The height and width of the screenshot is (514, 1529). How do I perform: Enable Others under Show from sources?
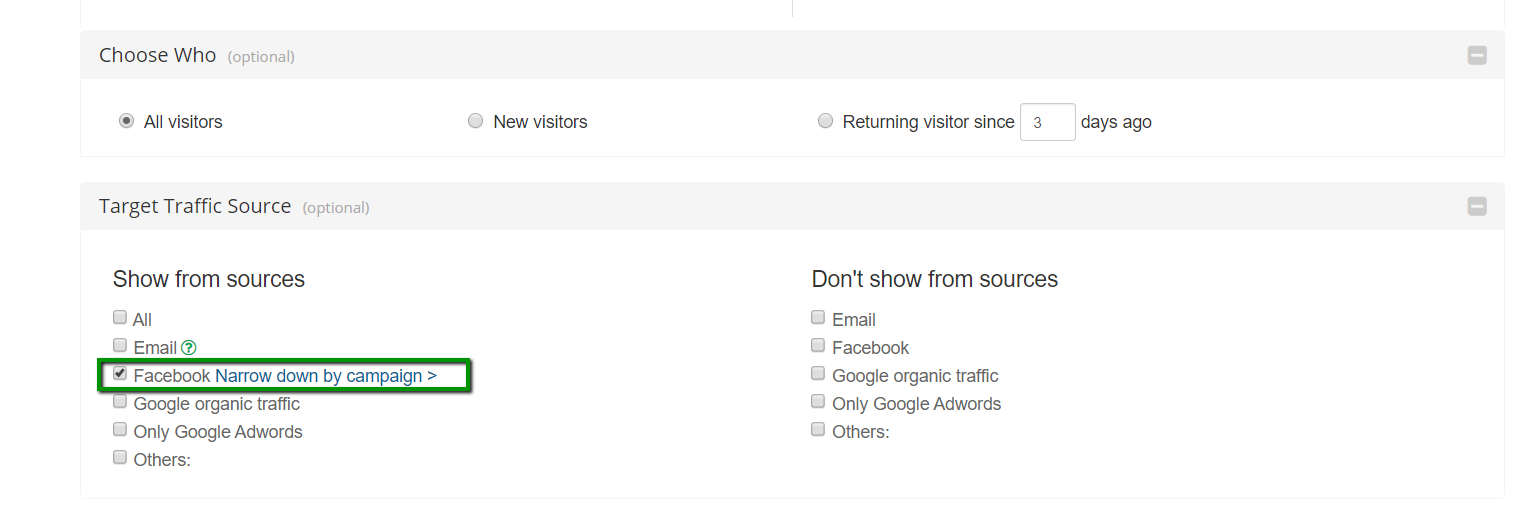pos(120,458)
